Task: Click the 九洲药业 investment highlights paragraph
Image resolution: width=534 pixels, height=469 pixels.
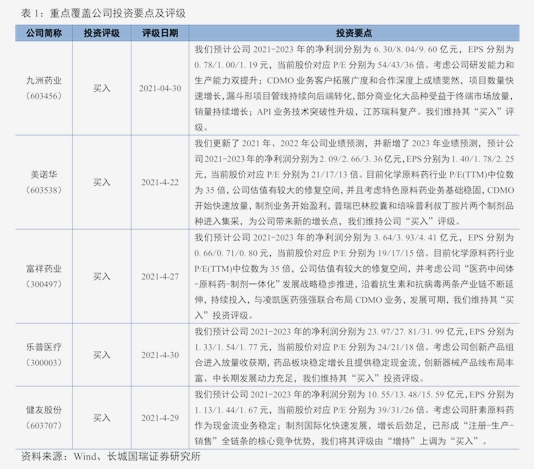Action: 354,88
